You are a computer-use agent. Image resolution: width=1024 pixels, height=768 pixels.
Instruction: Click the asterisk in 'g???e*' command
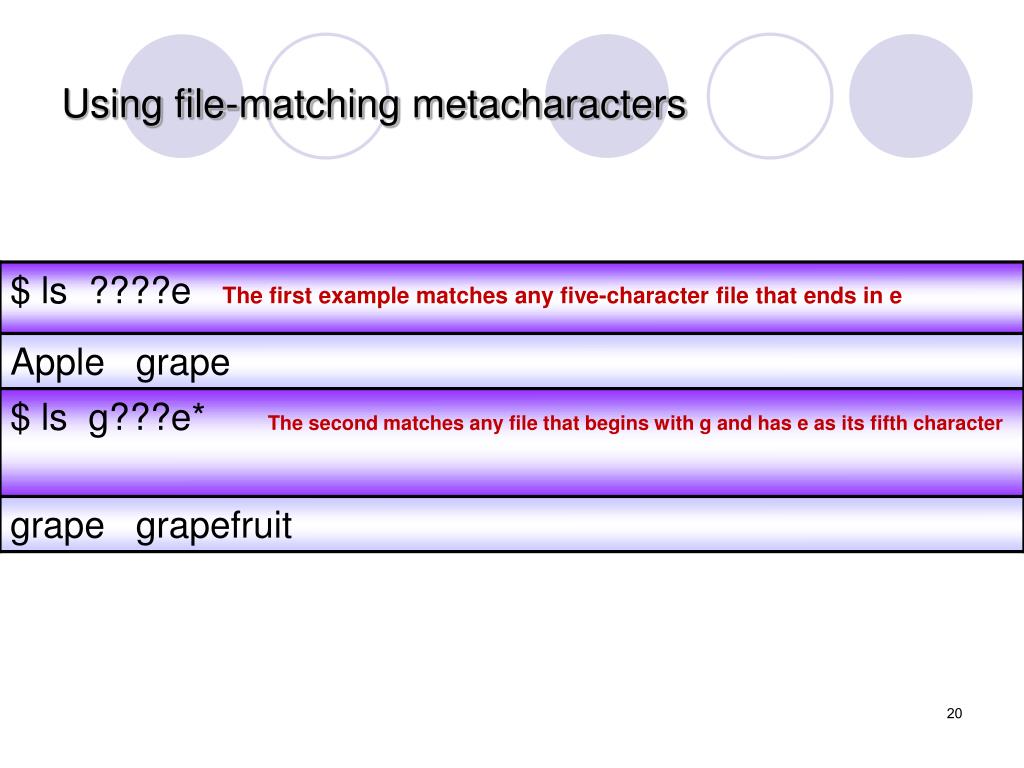click(198, 411)
